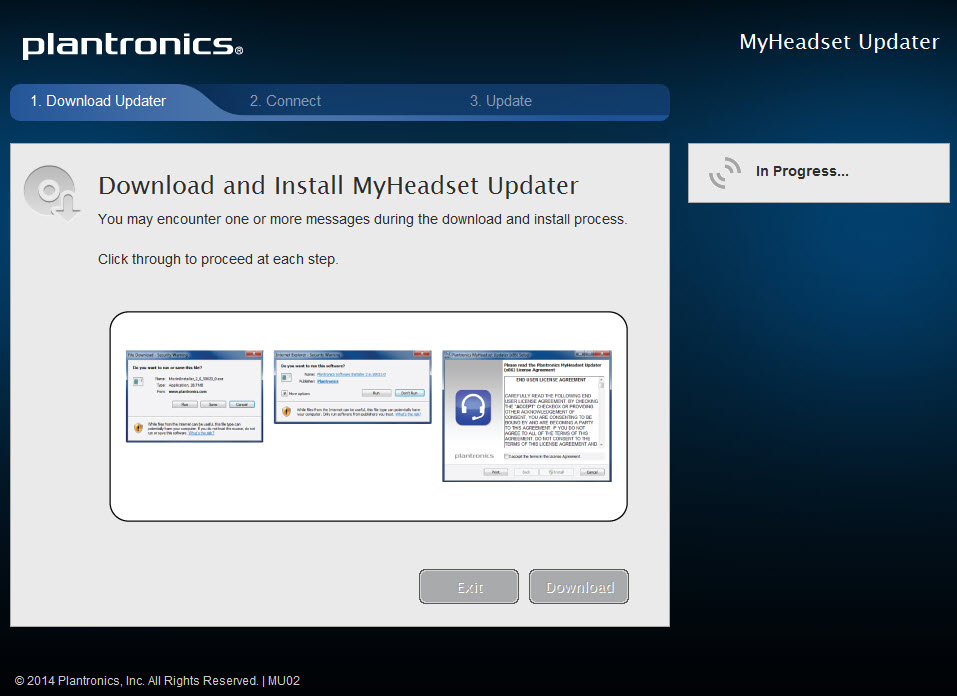Select the 1. Download Updater step tab

98,101
